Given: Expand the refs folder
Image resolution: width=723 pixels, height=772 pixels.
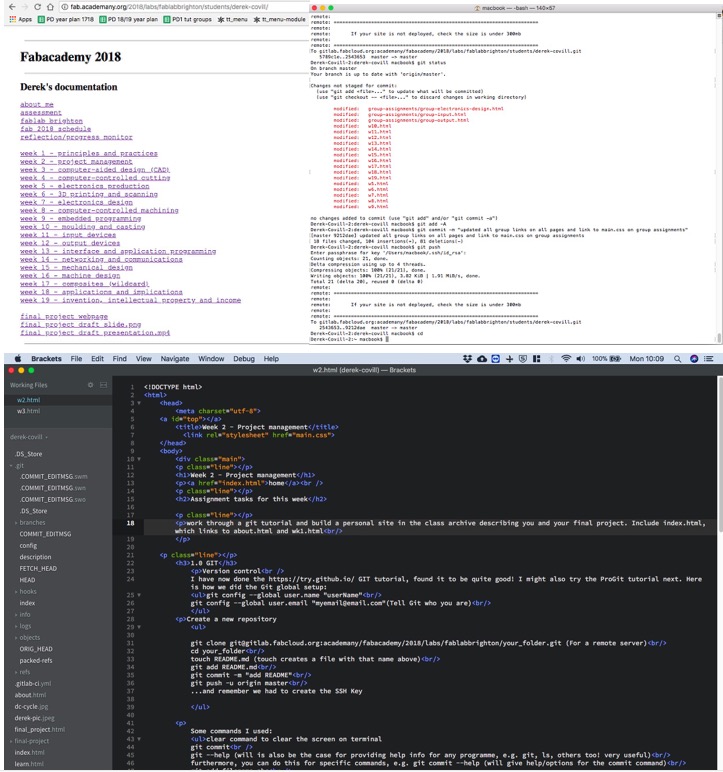Looking at the screenshot, I should (x=16, y=672).
